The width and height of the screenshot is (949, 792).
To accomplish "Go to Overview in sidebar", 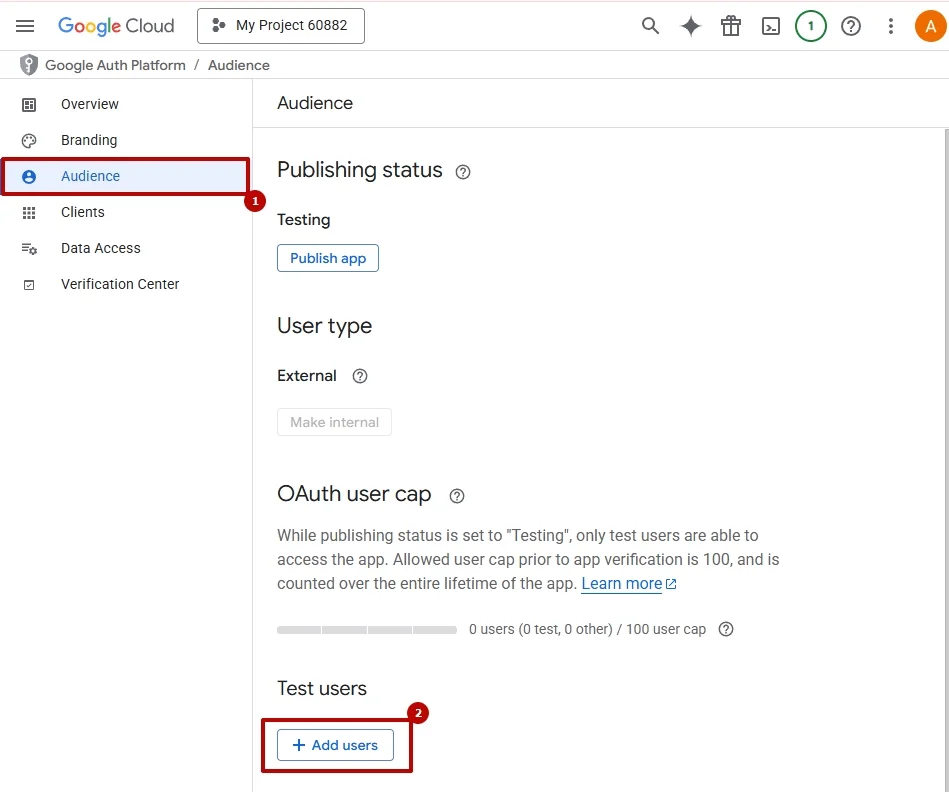I will (x=89, y=104).
